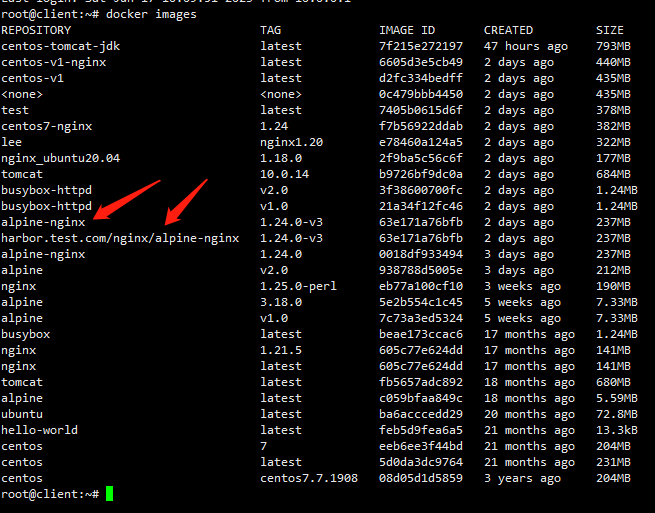The width and height of the screenshot is (655, 513).
Task: Click the left red arrow annotation
Action: [x=126, y=199]
